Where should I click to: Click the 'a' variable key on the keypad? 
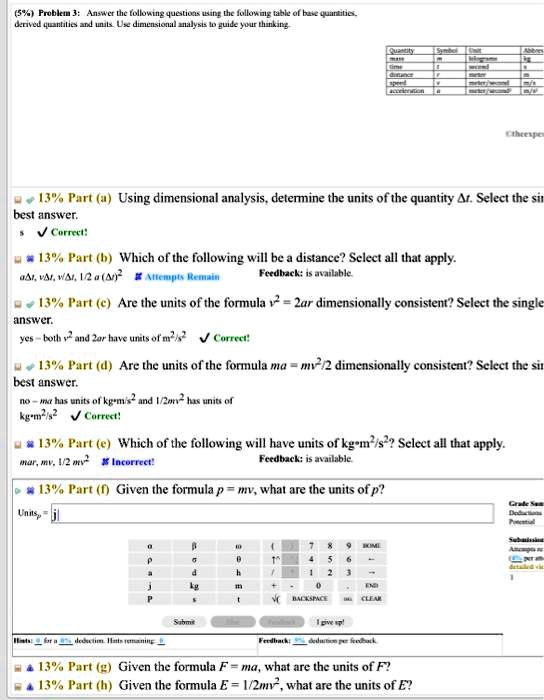coord(150,572)
